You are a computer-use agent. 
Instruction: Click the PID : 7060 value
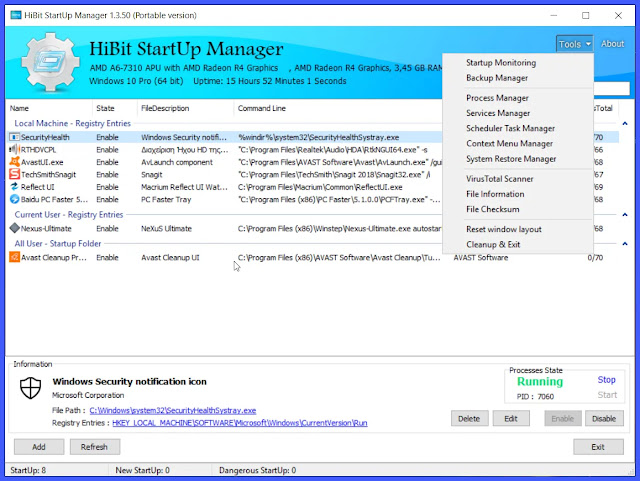[x=535, y=396]
